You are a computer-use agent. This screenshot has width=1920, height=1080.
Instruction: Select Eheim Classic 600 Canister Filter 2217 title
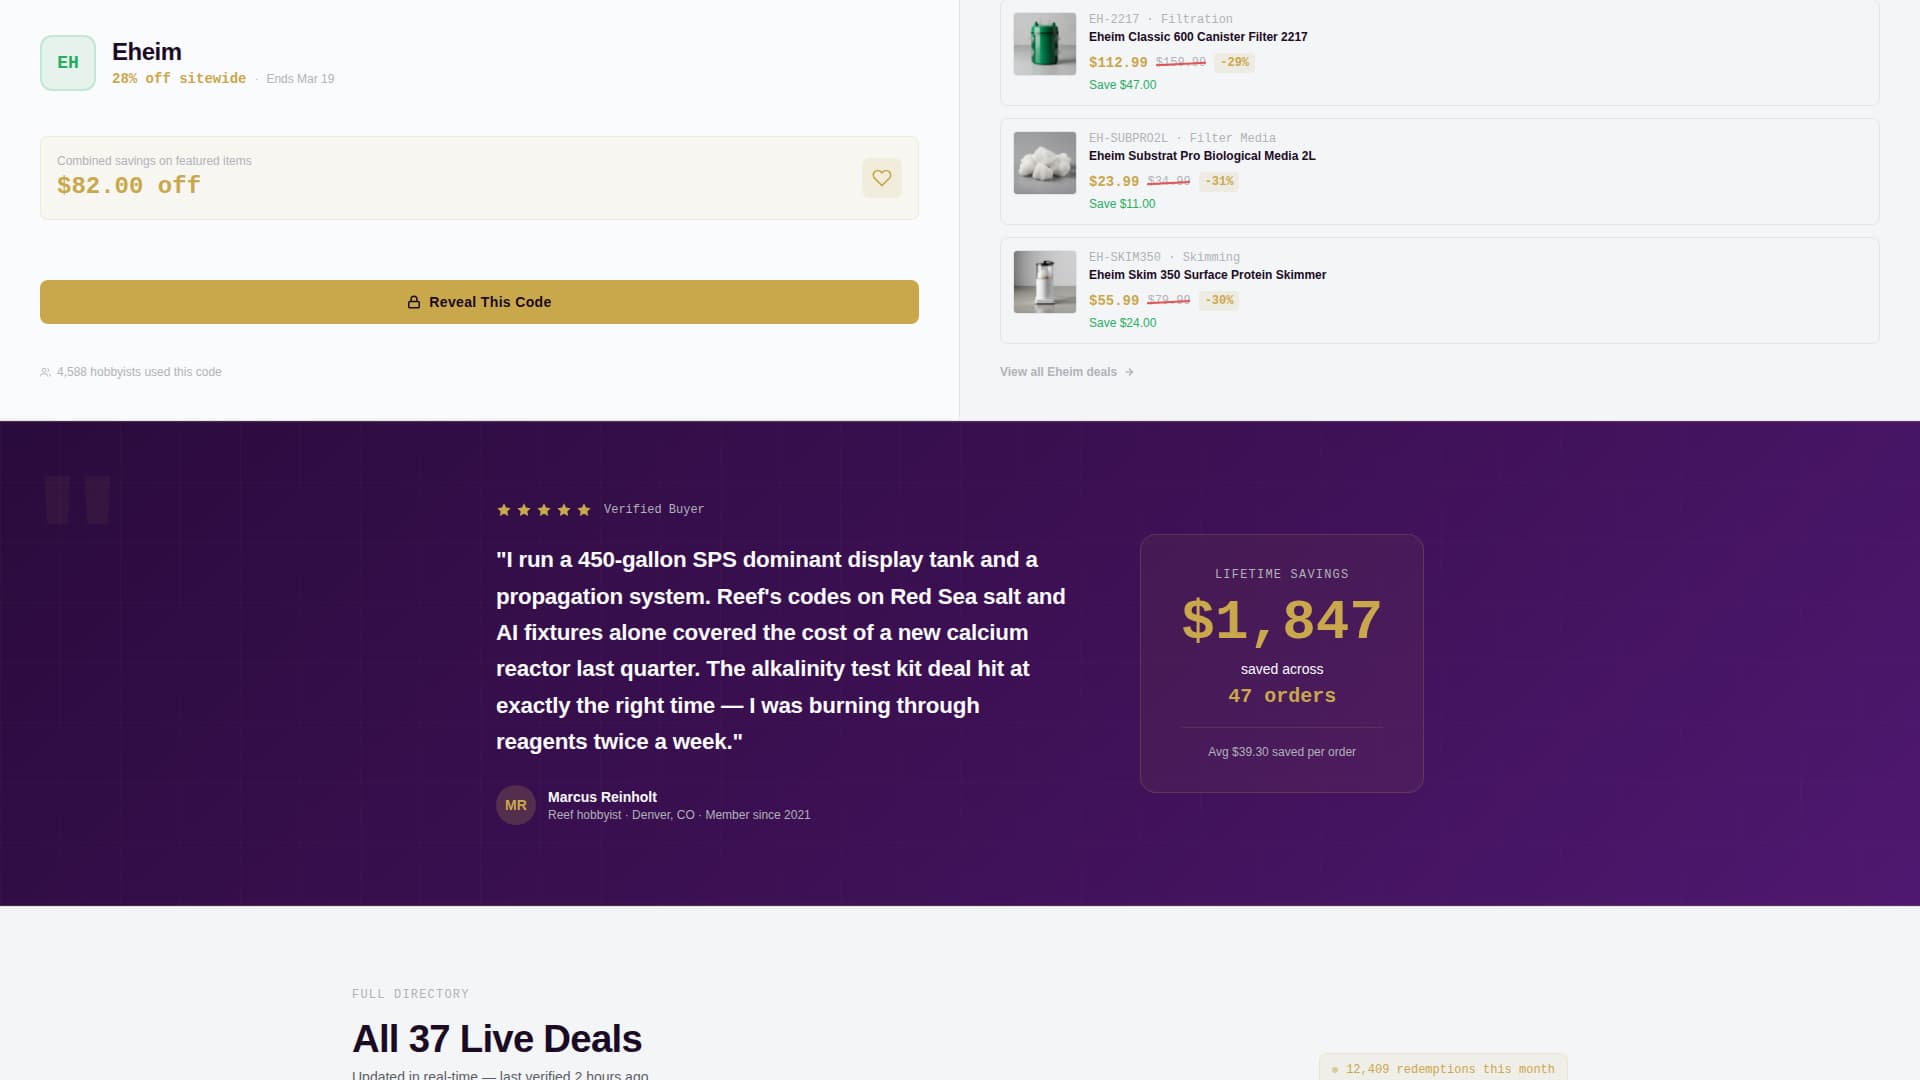1198,37
